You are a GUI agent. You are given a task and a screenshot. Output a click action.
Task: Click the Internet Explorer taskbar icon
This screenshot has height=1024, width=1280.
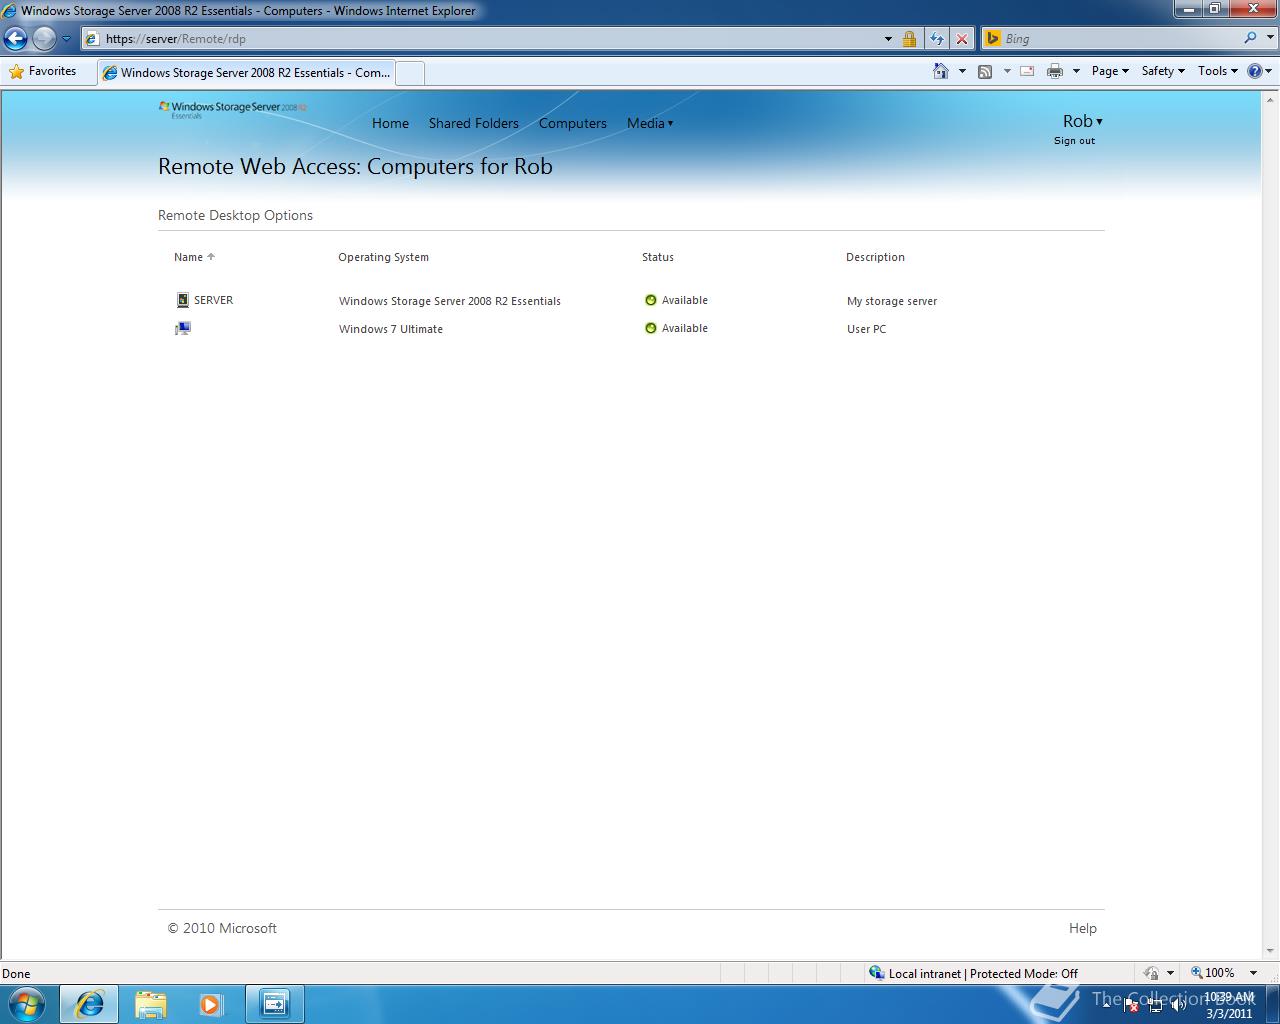89,1004
